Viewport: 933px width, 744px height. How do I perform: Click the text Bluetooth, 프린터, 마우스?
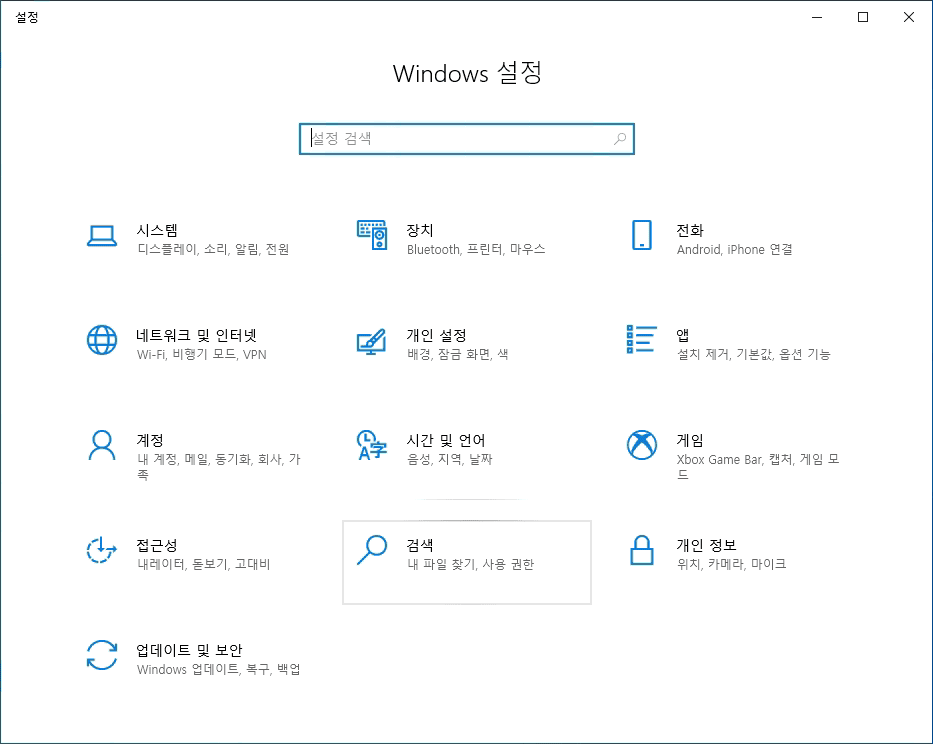point(476,249)
